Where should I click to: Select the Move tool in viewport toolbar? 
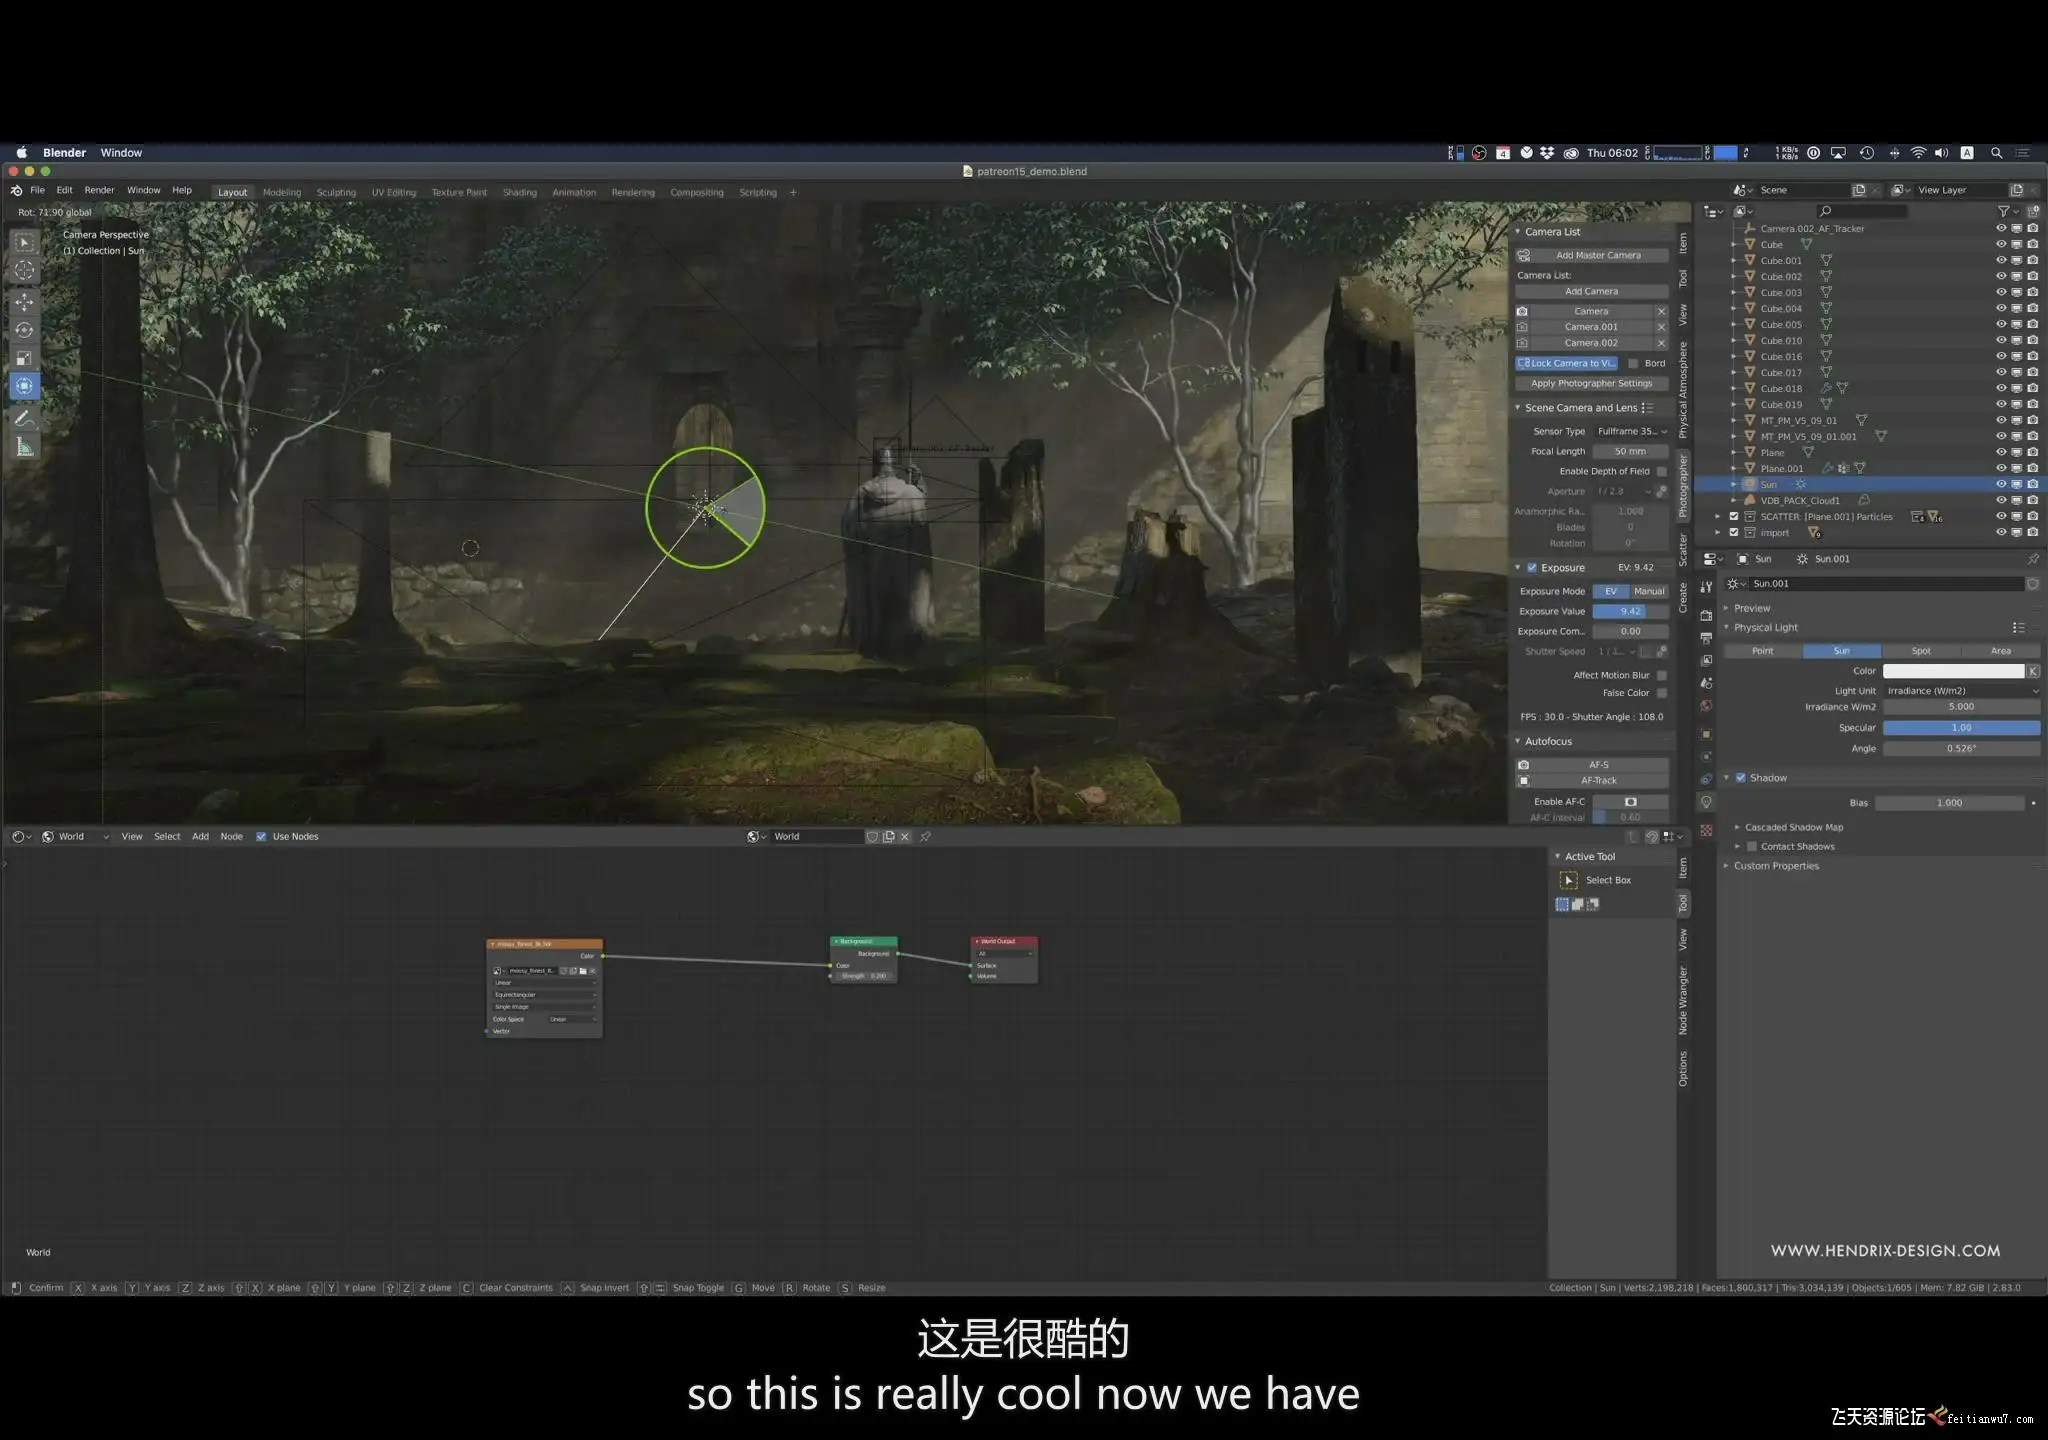click(25, 301)
